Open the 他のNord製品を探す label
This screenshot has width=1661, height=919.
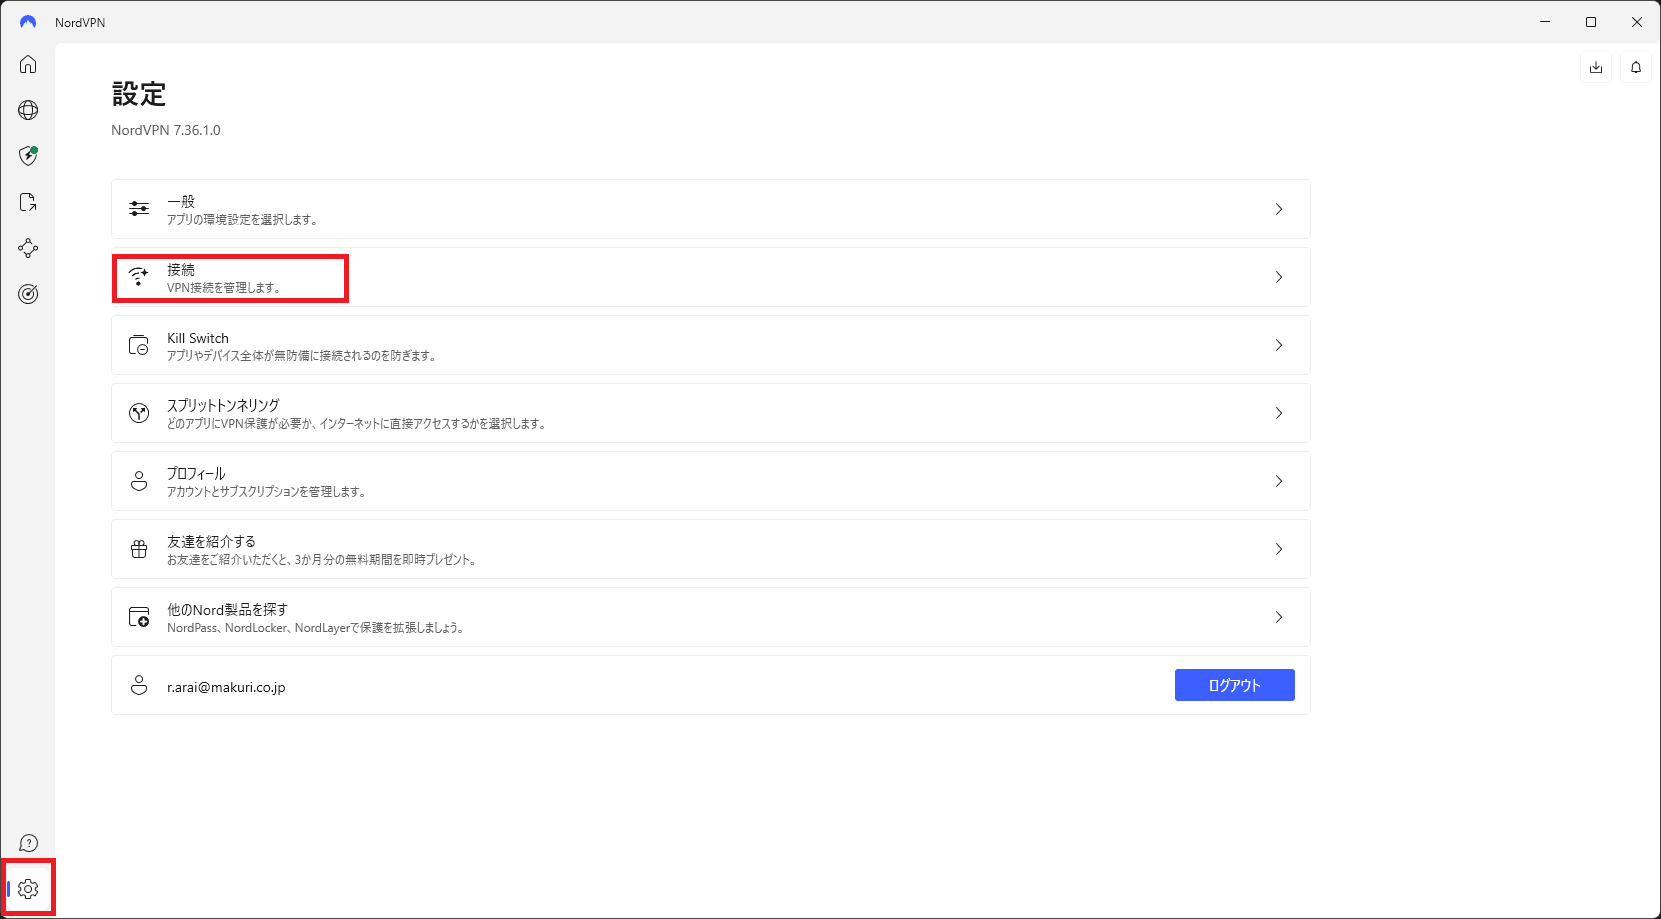227,610
